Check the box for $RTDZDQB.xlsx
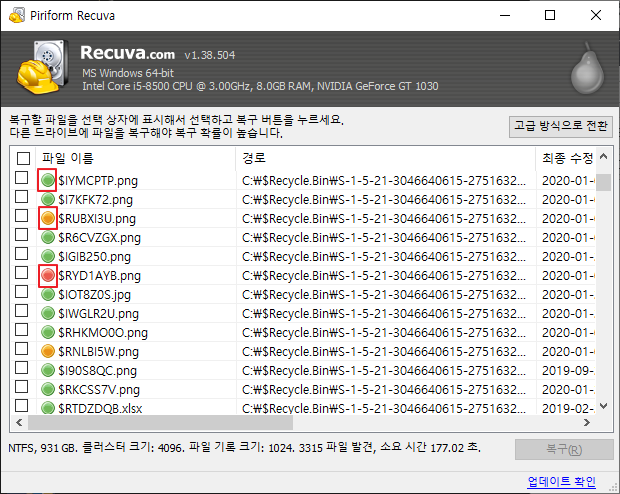This screenshot has height=494, width=620. [21, 405]
